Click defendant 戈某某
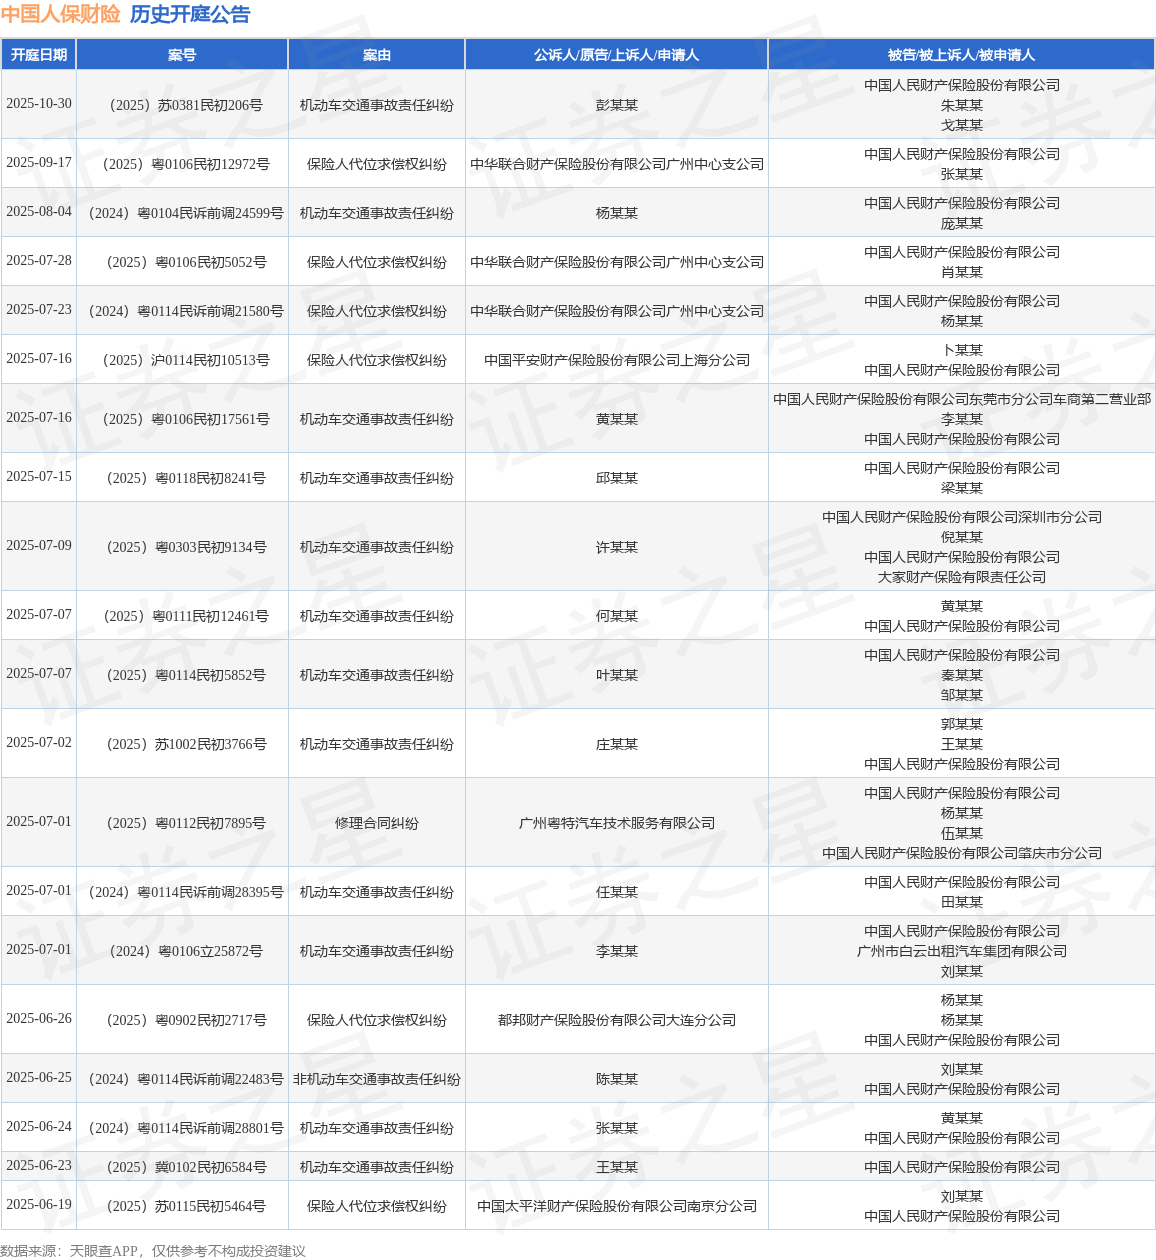Image resolution: width=1156 pixels, height=1260 pixels. (x=962, y=125)
